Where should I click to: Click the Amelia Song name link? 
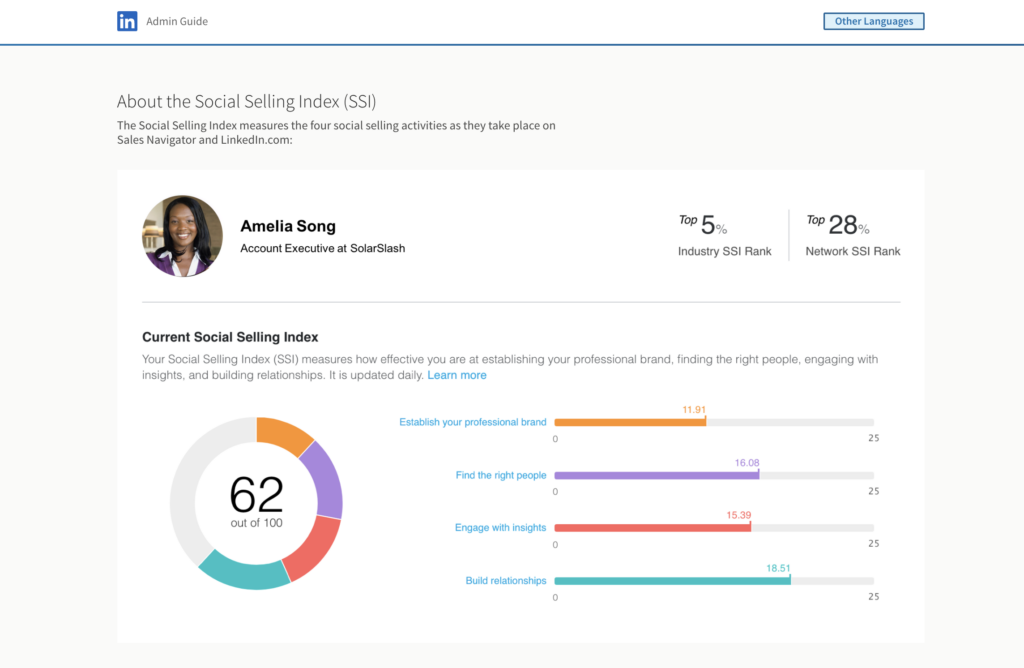coord(288,225)
